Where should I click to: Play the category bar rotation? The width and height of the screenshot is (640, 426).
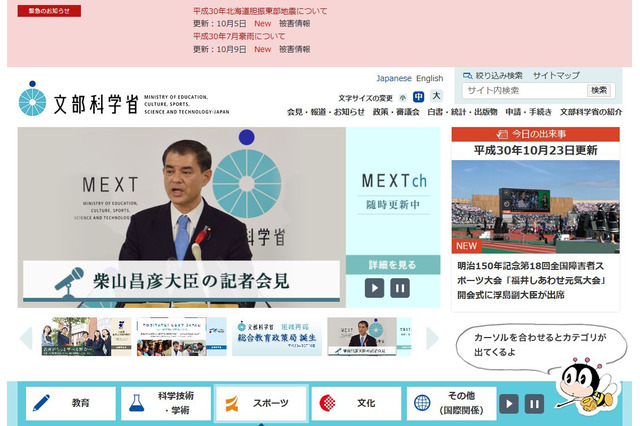(509, 404)
